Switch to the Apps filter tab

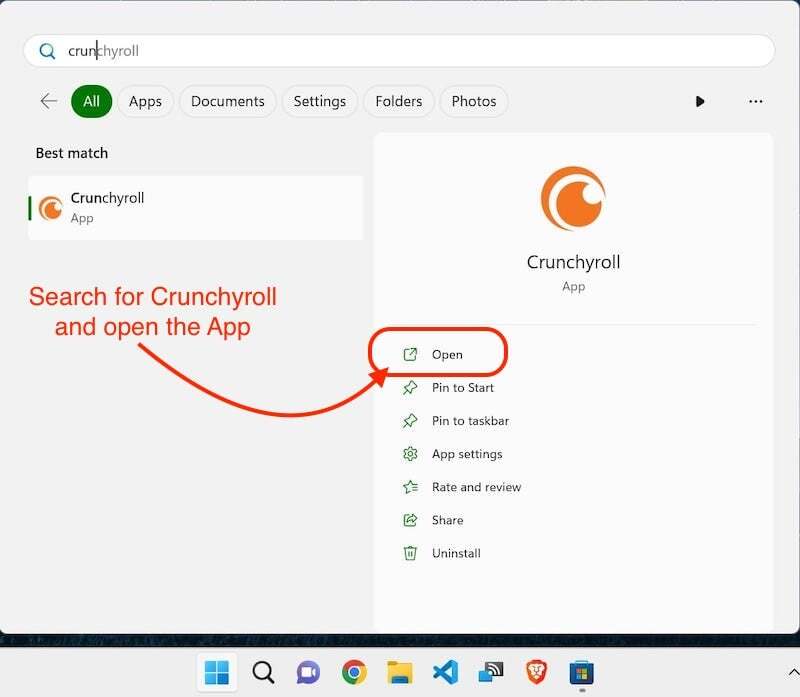(x=145, y=101)
